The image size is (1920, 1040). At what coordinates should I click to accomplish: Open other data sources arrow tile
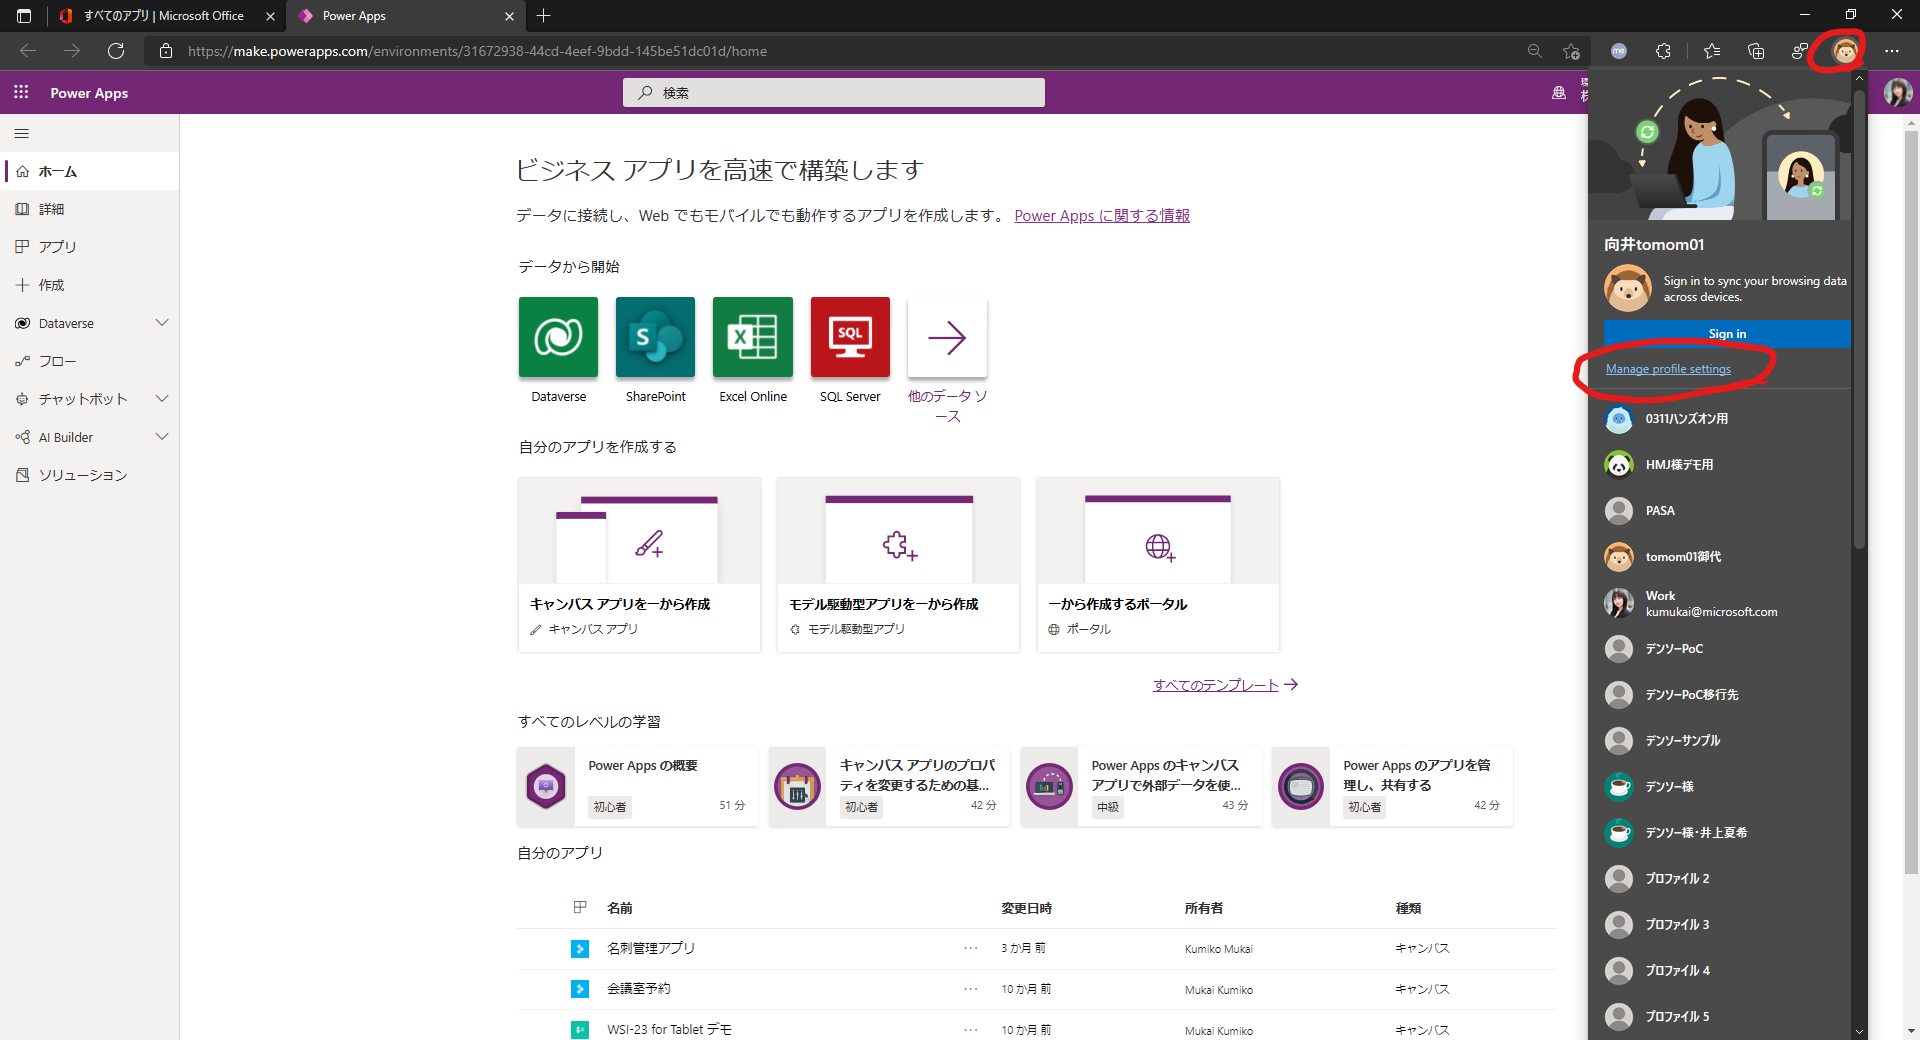[947, 337]
